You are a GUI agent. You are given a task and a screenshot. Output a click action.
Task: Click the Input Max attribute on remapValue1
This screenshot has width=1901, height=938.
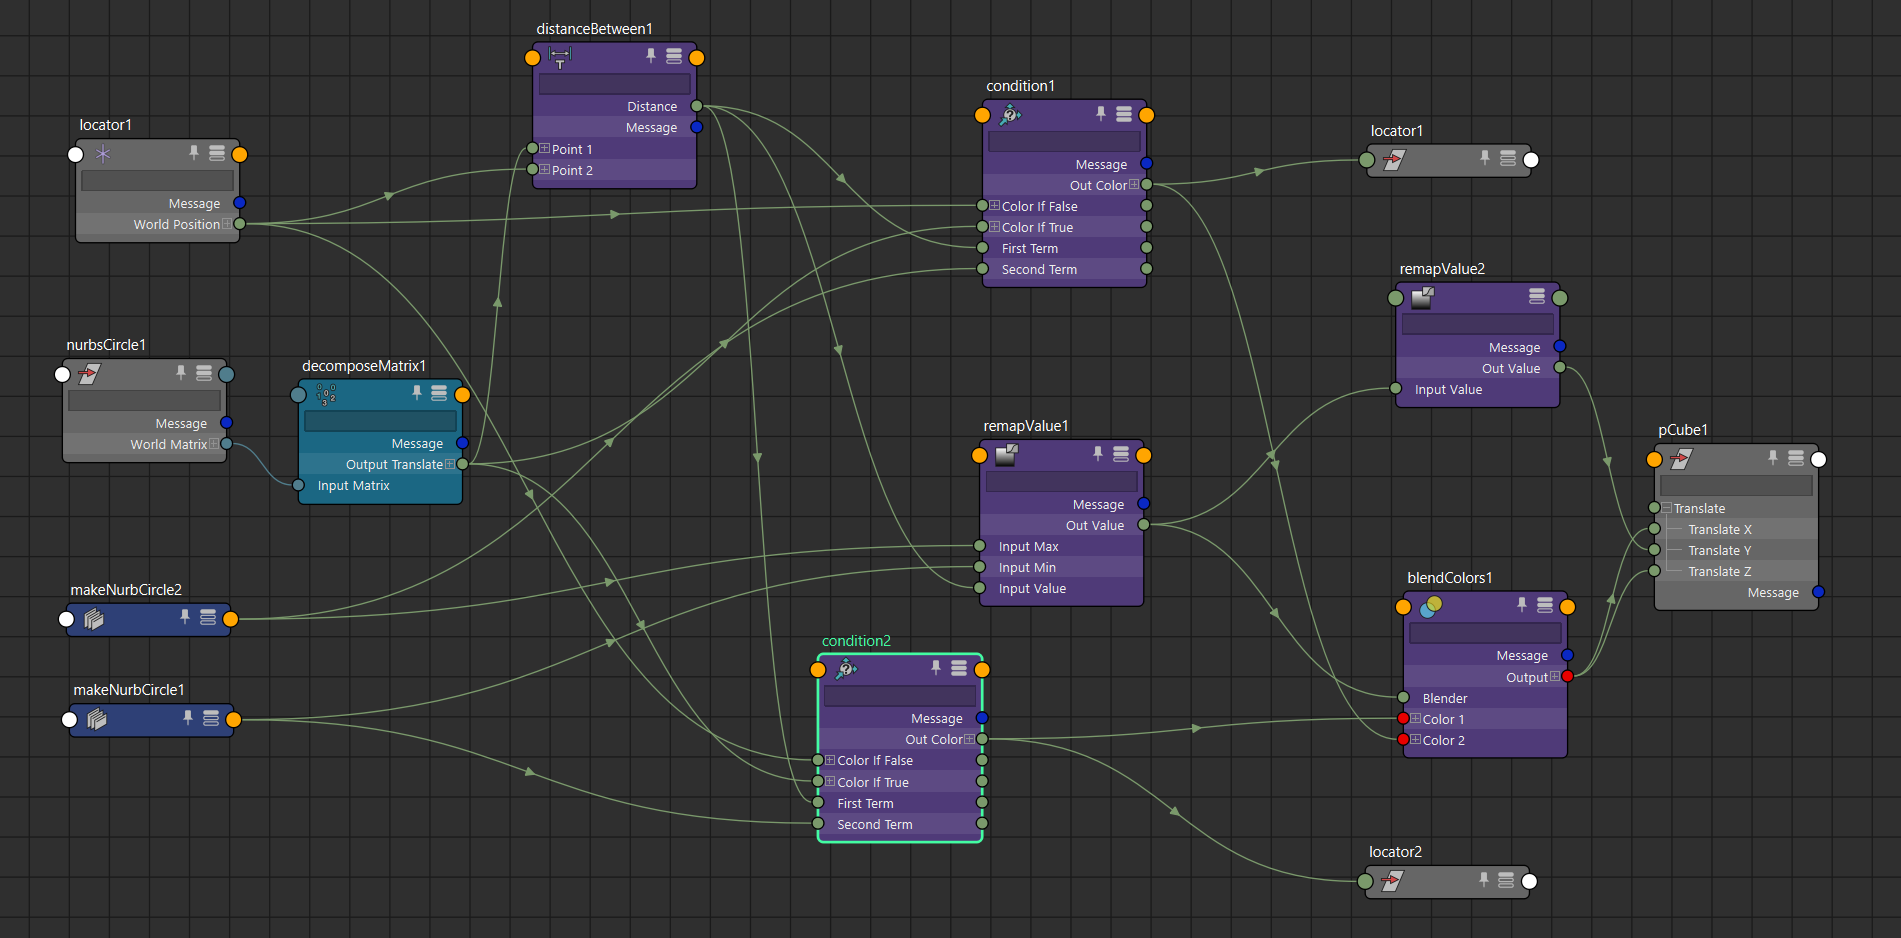click(1061, 546)
